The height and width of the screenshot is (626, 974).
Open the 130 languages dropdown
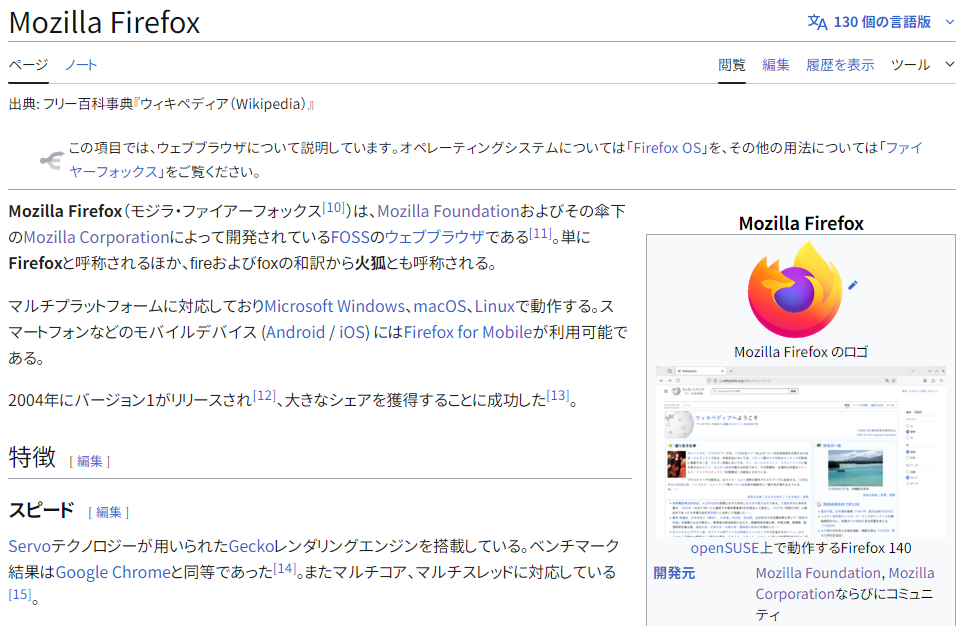pyautogui.click(x=882, y=22)
